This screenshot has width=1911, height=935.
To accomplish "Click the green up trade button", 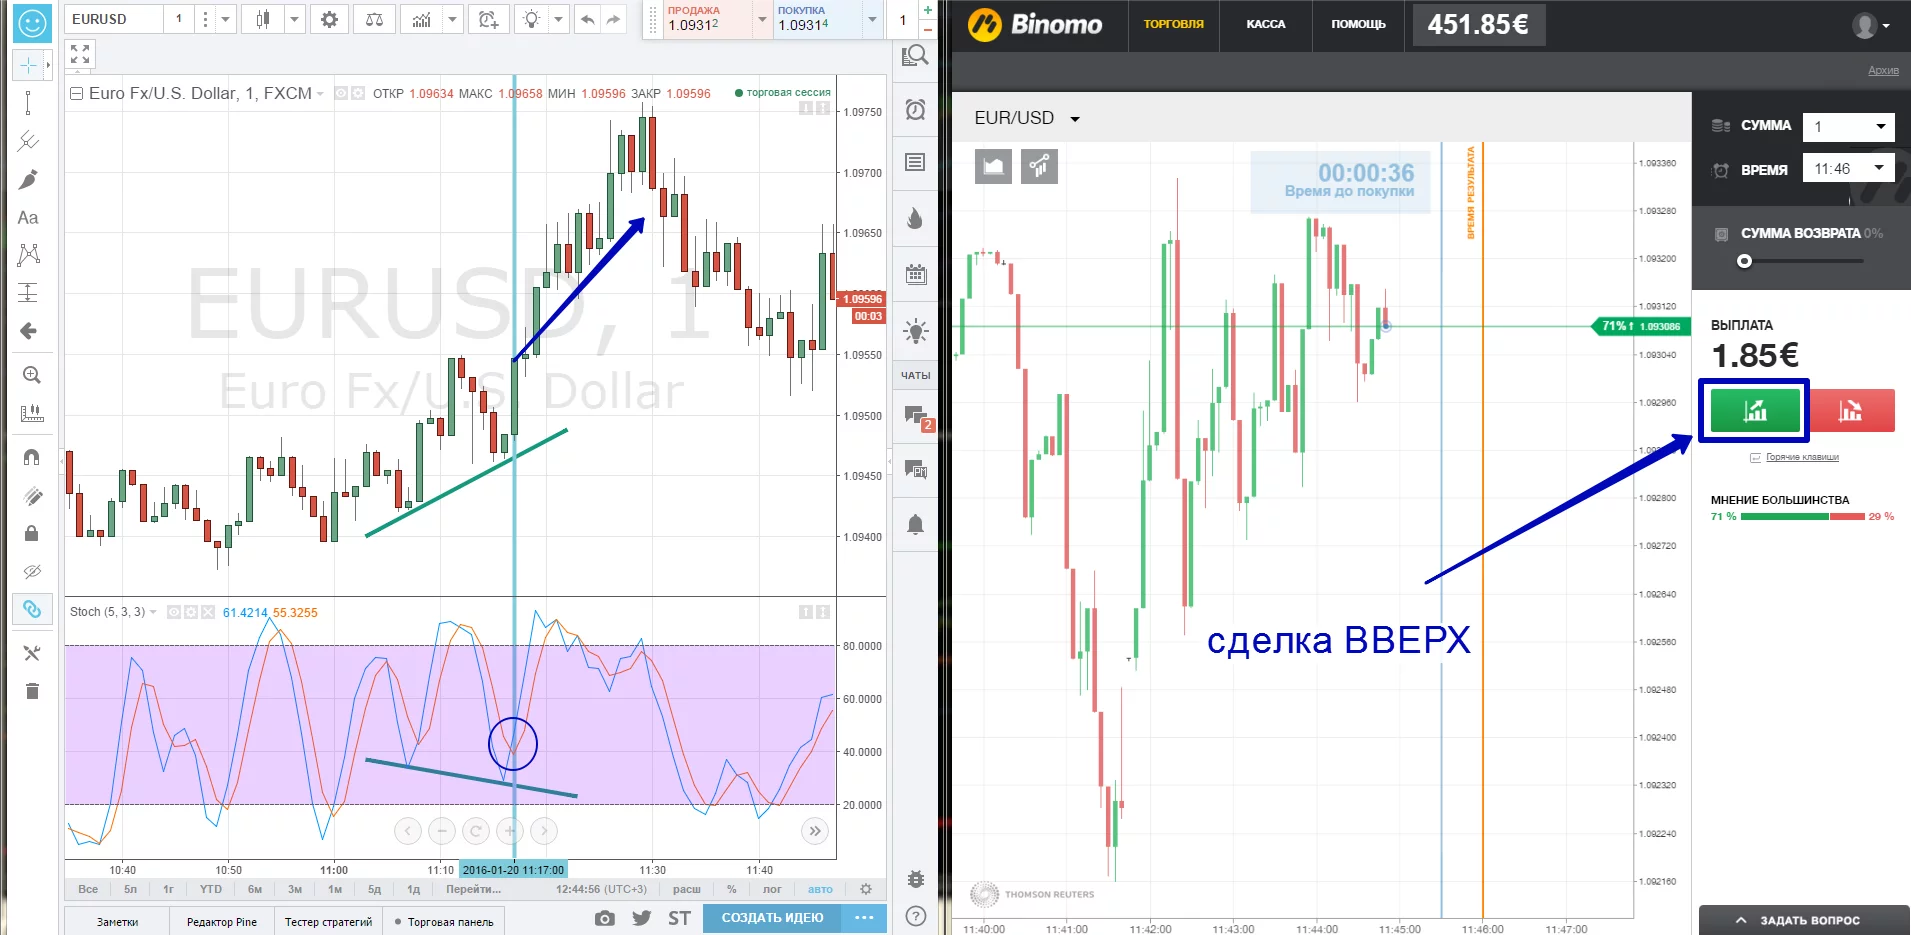I will pyautogui.click(x=1754, y=410).
